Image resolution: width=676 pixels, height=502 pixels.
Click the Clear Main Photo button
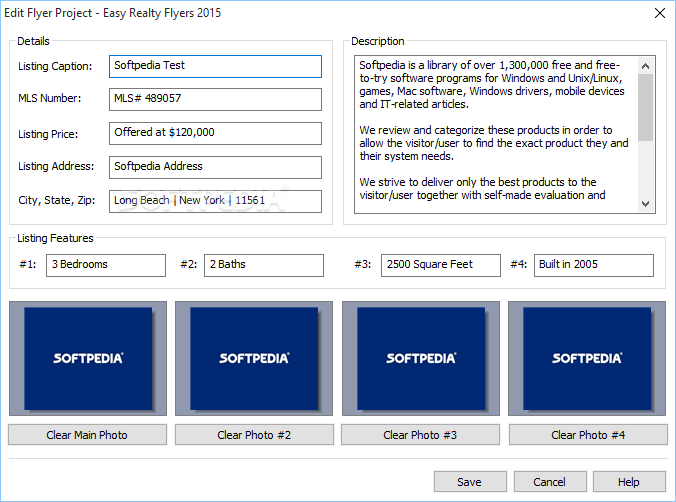click(x=88, y=435)
